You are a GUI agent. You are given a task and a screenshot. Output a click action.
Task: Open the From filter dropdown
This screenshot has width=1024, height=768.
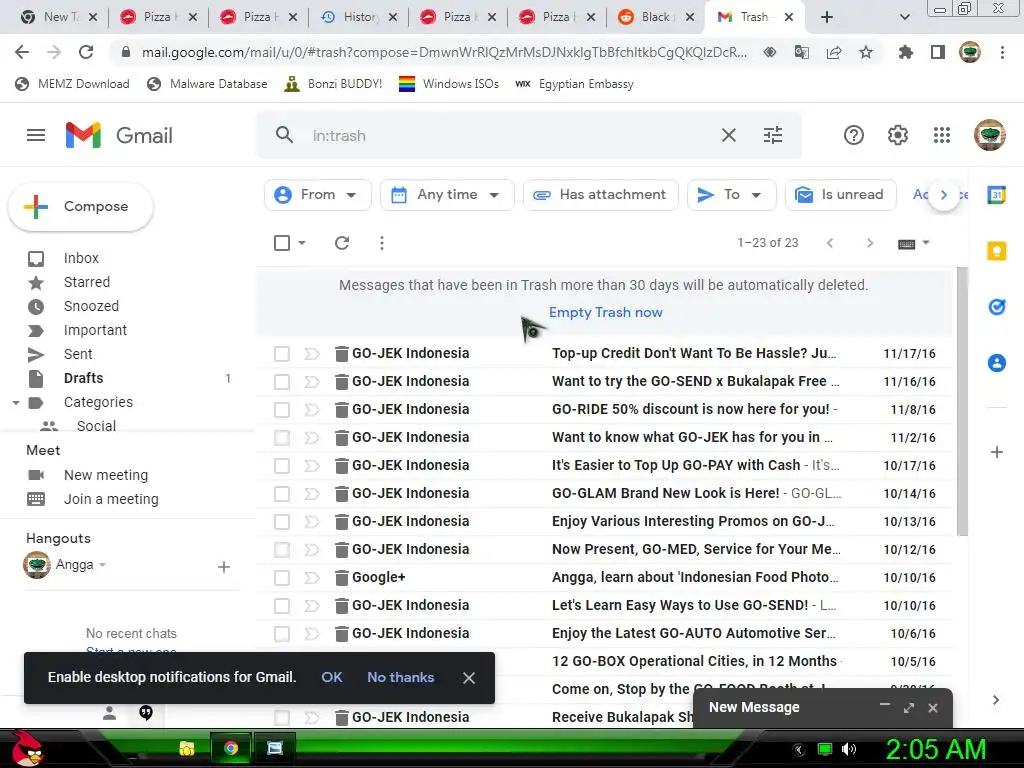coord(317,195)
